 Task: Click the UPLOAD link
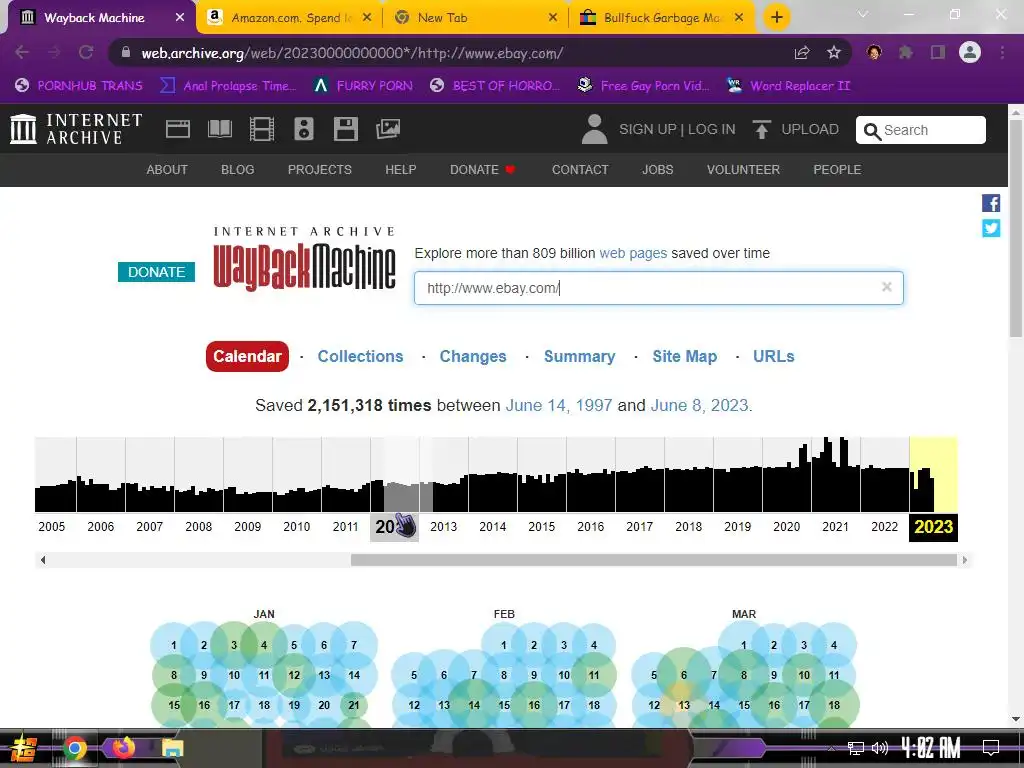tap(810, 129)
